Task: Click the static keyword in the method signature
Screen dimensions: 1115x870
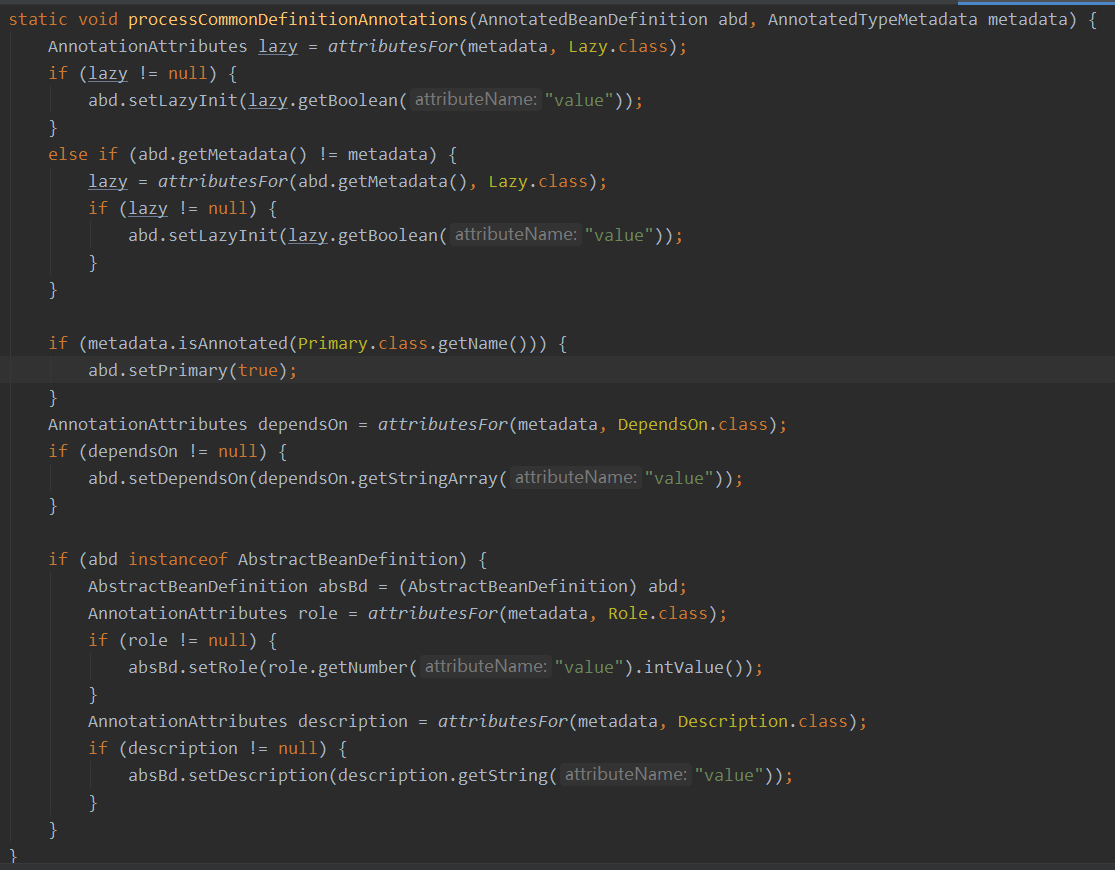Action: 38,19
